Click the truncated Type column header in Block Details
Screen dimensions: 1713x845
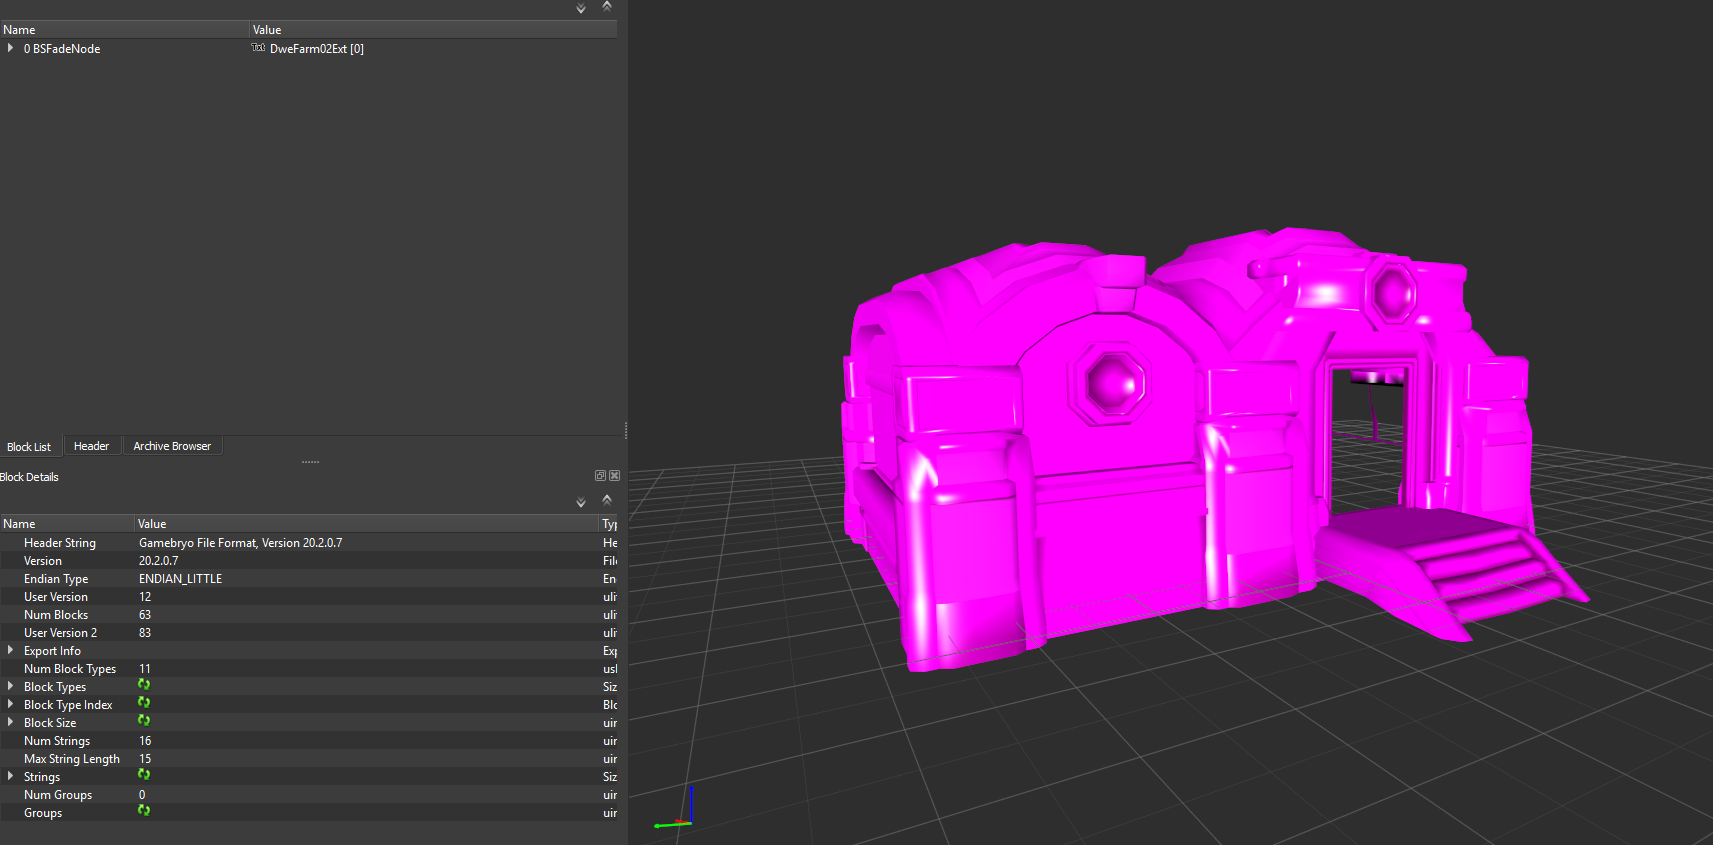tap(609, 524)
